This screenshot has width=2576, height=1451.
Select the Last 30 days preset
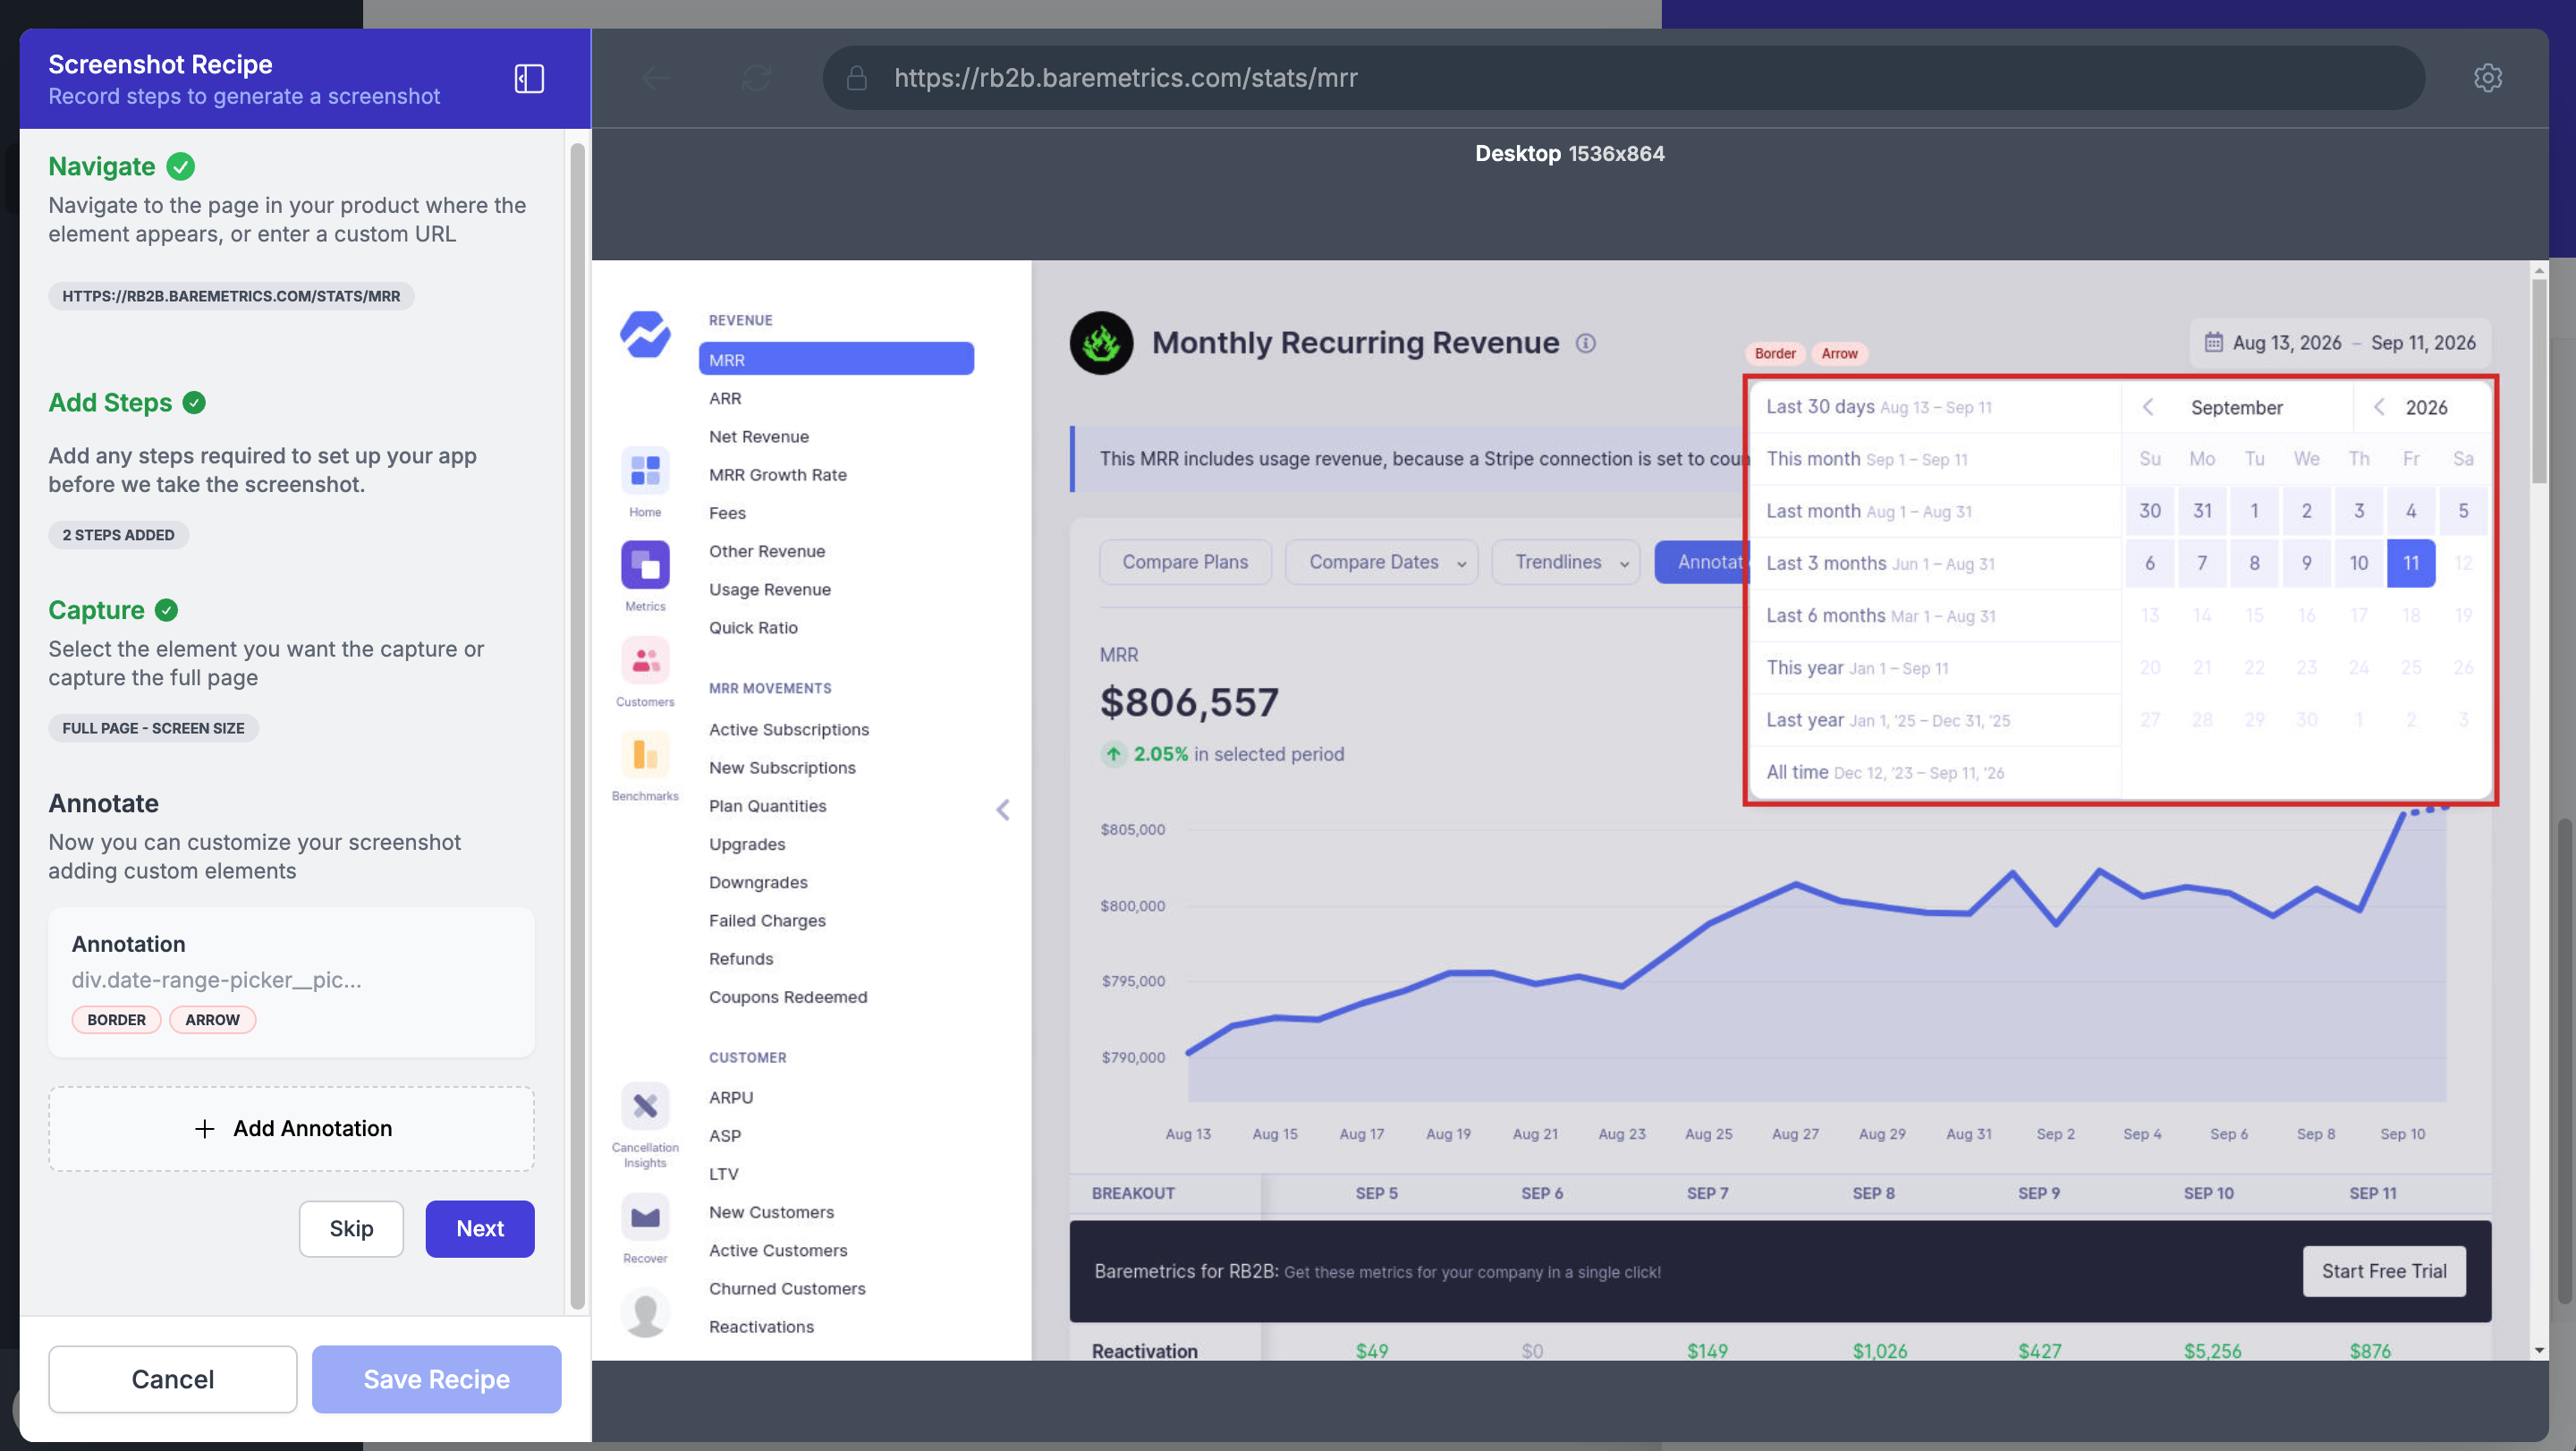[1935, 407]
